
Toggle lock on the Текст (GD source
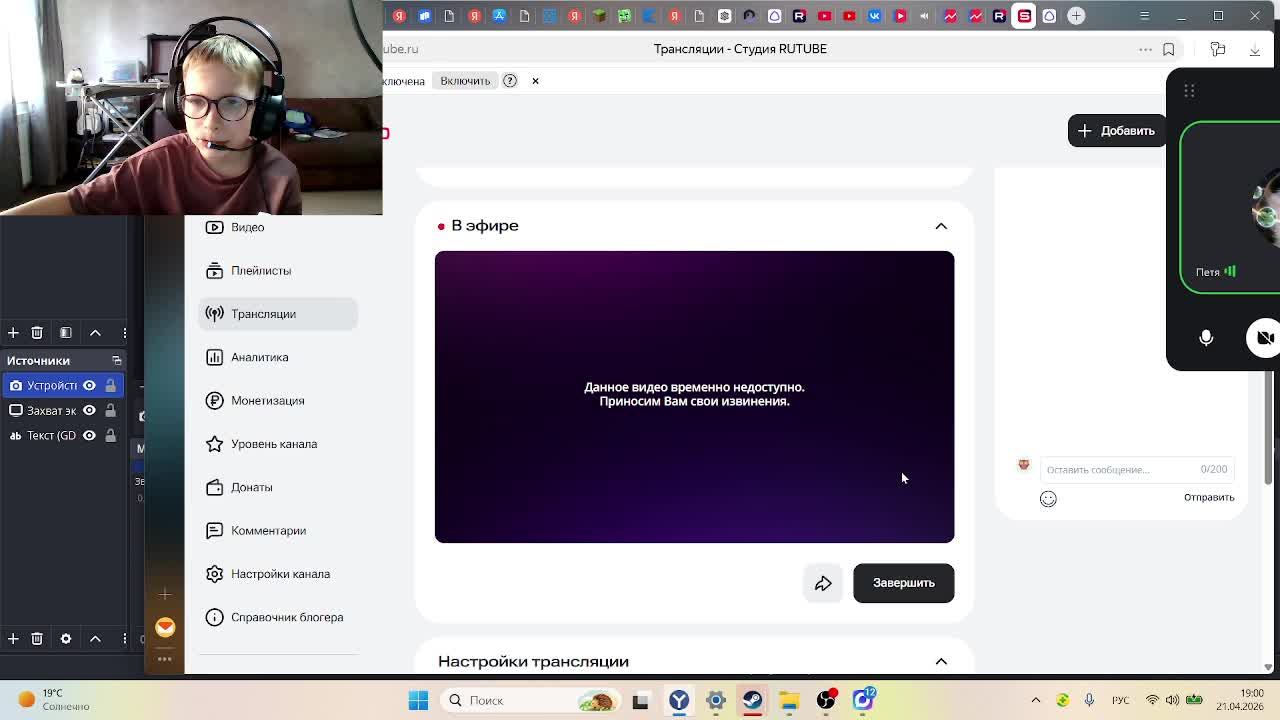point(110,435)
